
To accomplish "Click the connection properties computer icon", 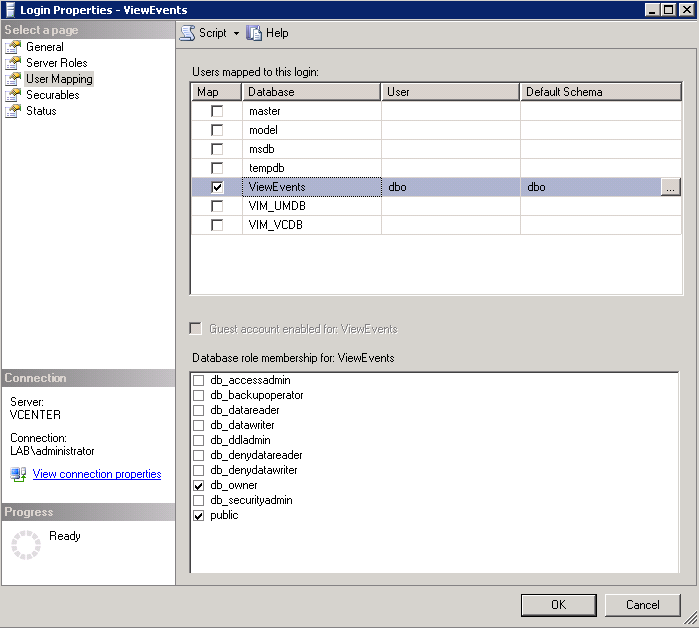I will 18,474.
